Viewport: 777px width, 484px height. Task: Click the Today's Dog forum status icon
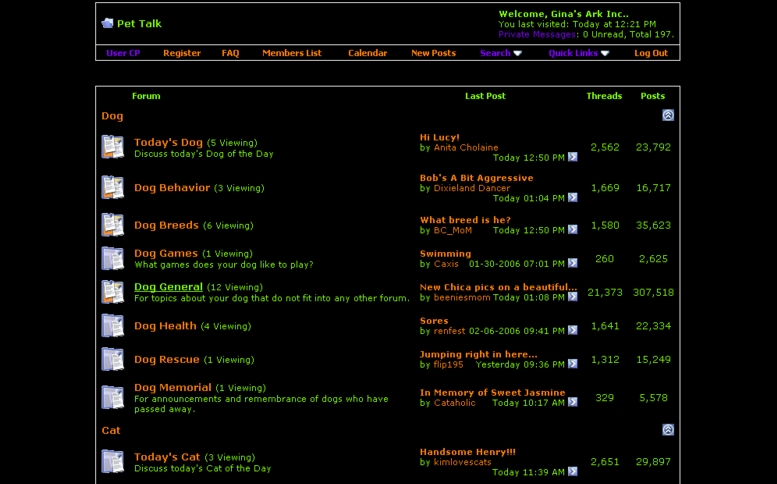tap(112, 147)
